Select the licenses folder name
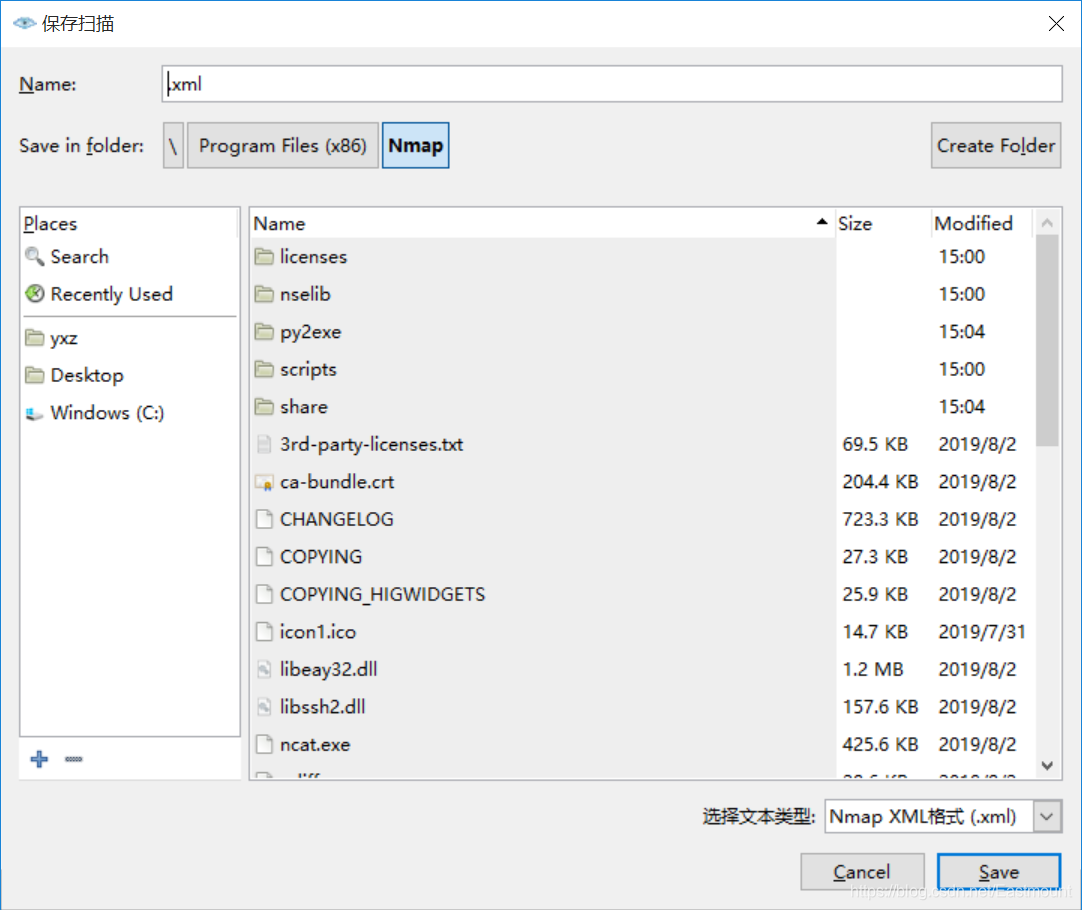Viewport: 1082px width, 910px height. pyautogui.click(x=313, y=257)
